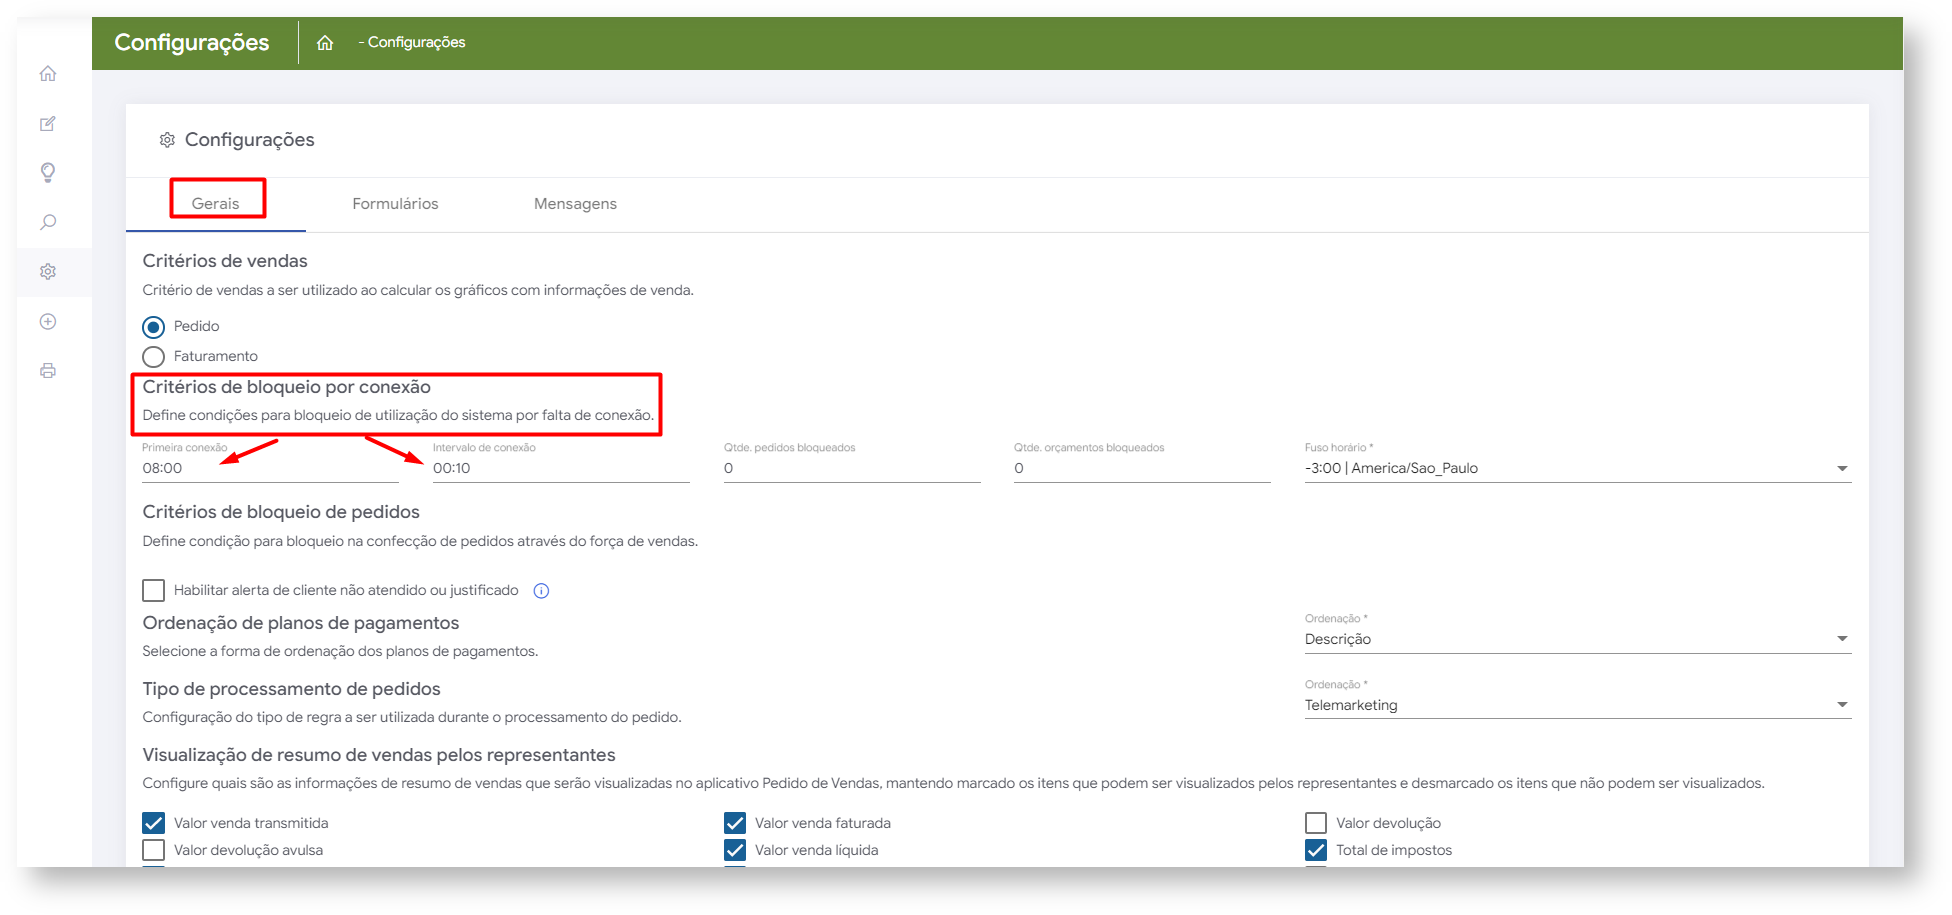The width and height of the screenshot is (1952, 915).
Task: Click the home icon in left sidebar
Action: click(48, 74)
